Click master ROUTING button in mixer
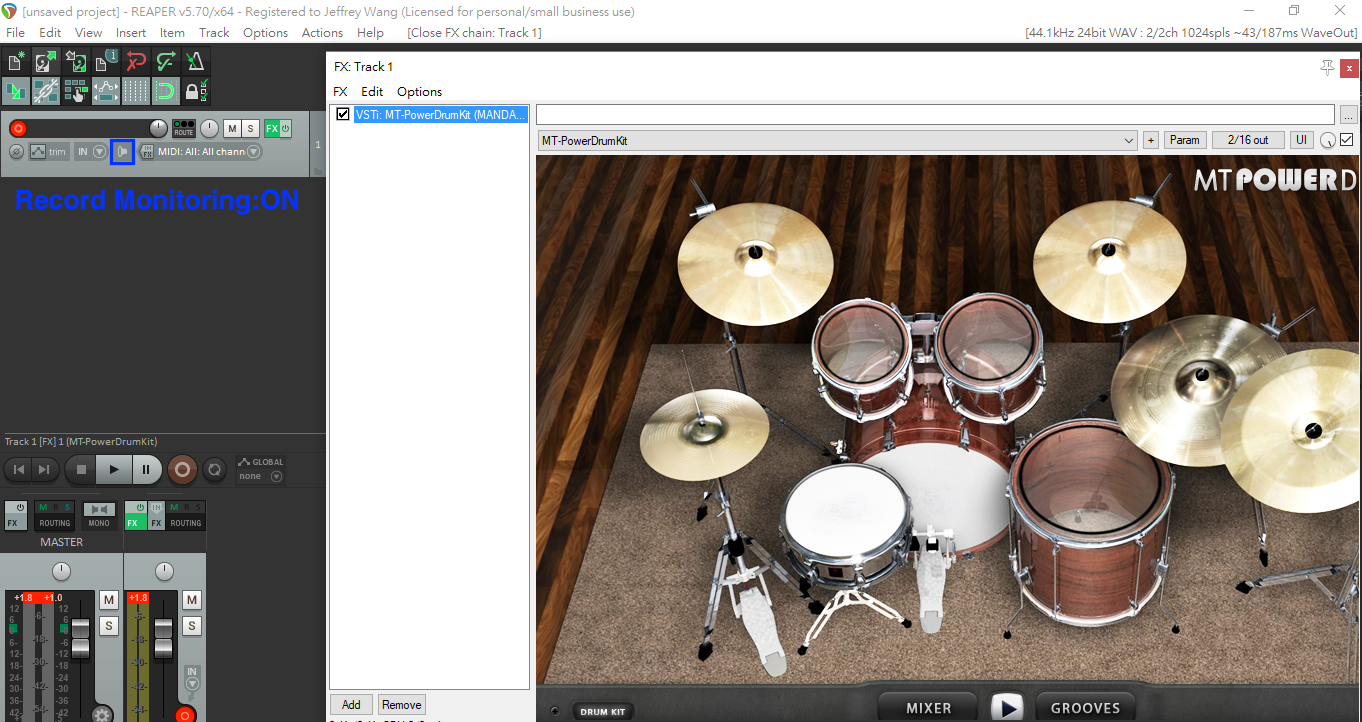 point(55,516)
